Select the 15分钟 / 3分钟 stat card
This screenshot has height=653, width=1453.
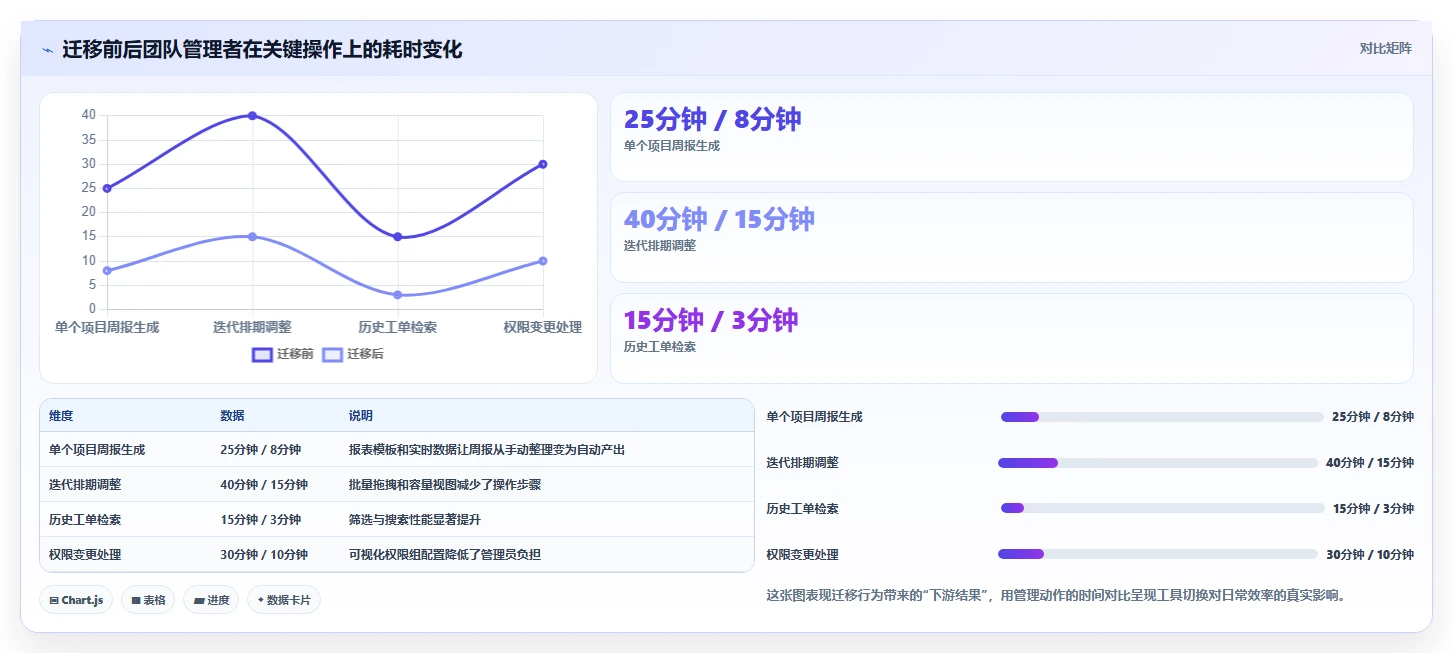(1012, 338)
